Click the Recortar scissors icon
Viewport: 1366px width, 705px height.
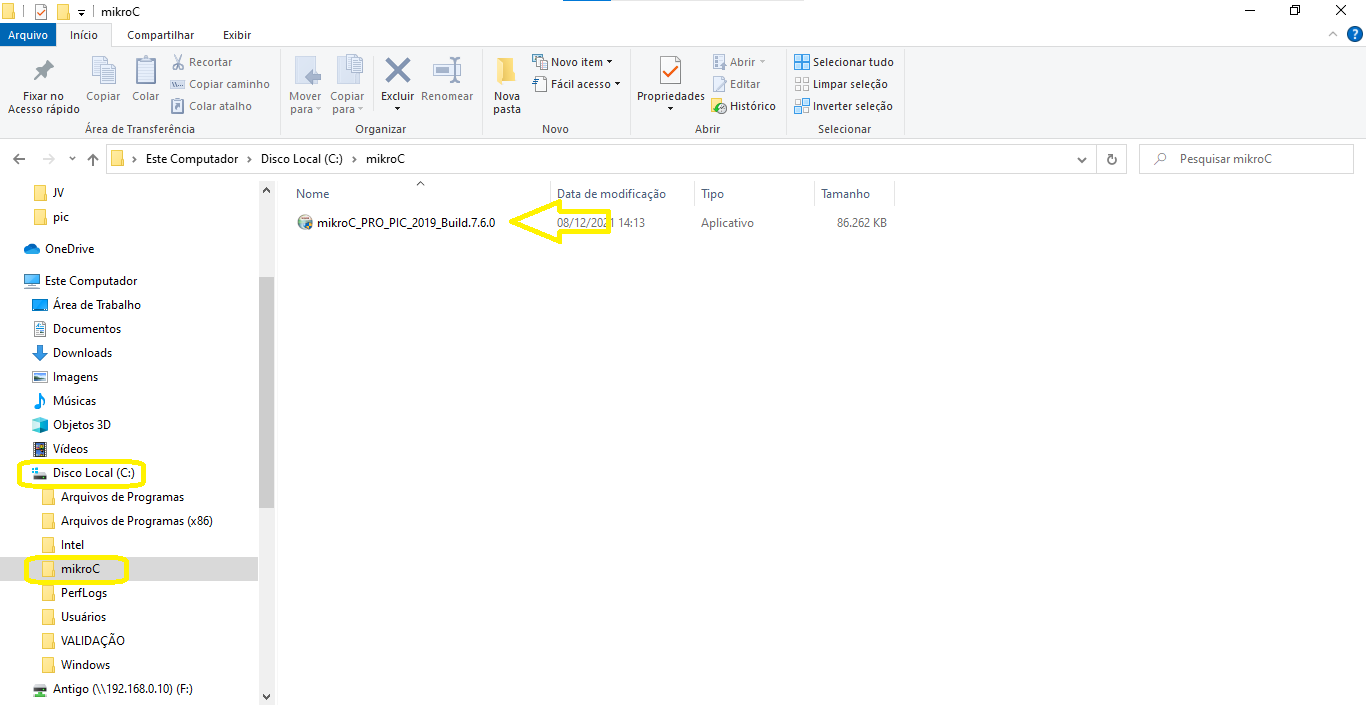pyautogui.click(x=179, y=62)
